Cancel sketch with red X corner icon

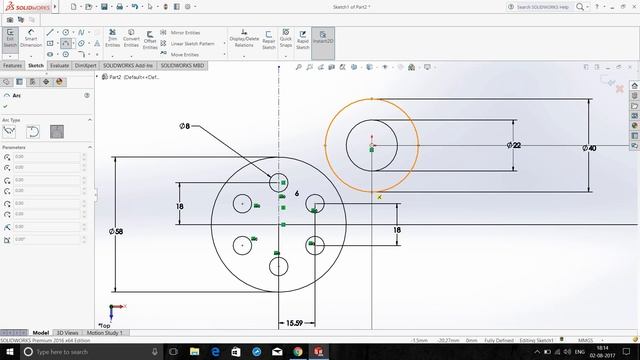point(620,88)
